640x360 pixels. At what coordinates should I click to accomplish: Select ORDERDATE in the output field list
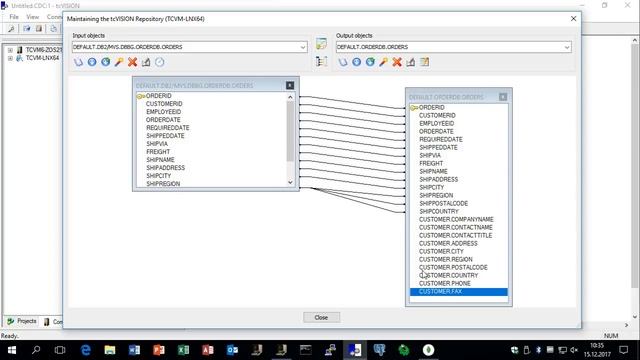[x=436, y=131]
